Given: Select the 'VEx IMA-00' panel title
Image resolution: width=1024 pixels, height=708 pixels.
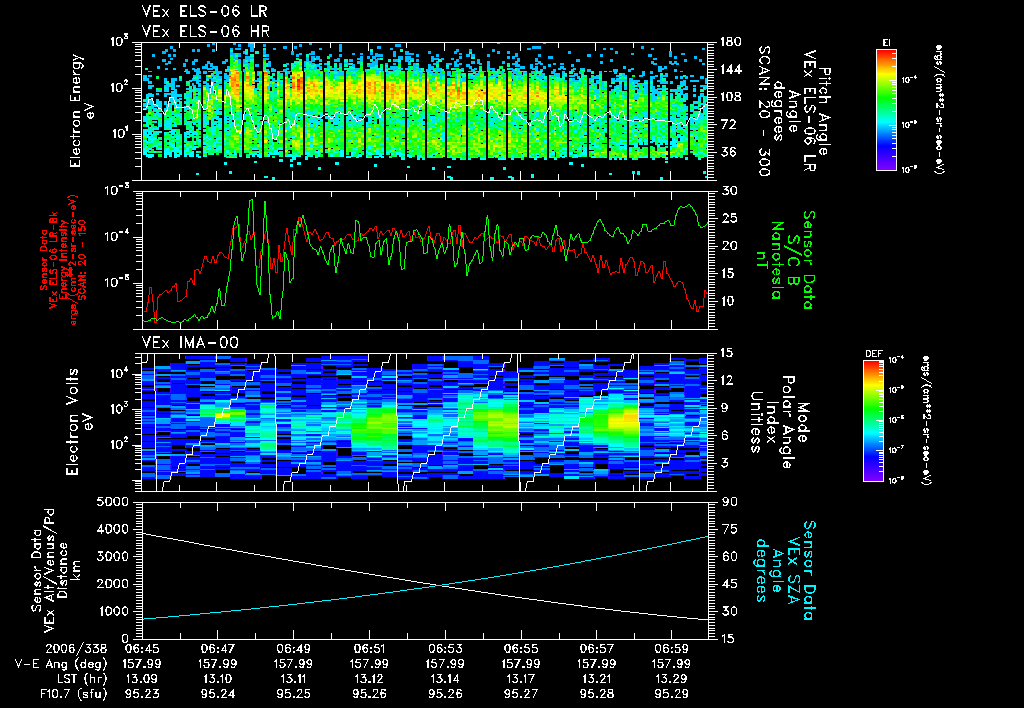Looking at the screenshot, I should click(x=190, y=342).
